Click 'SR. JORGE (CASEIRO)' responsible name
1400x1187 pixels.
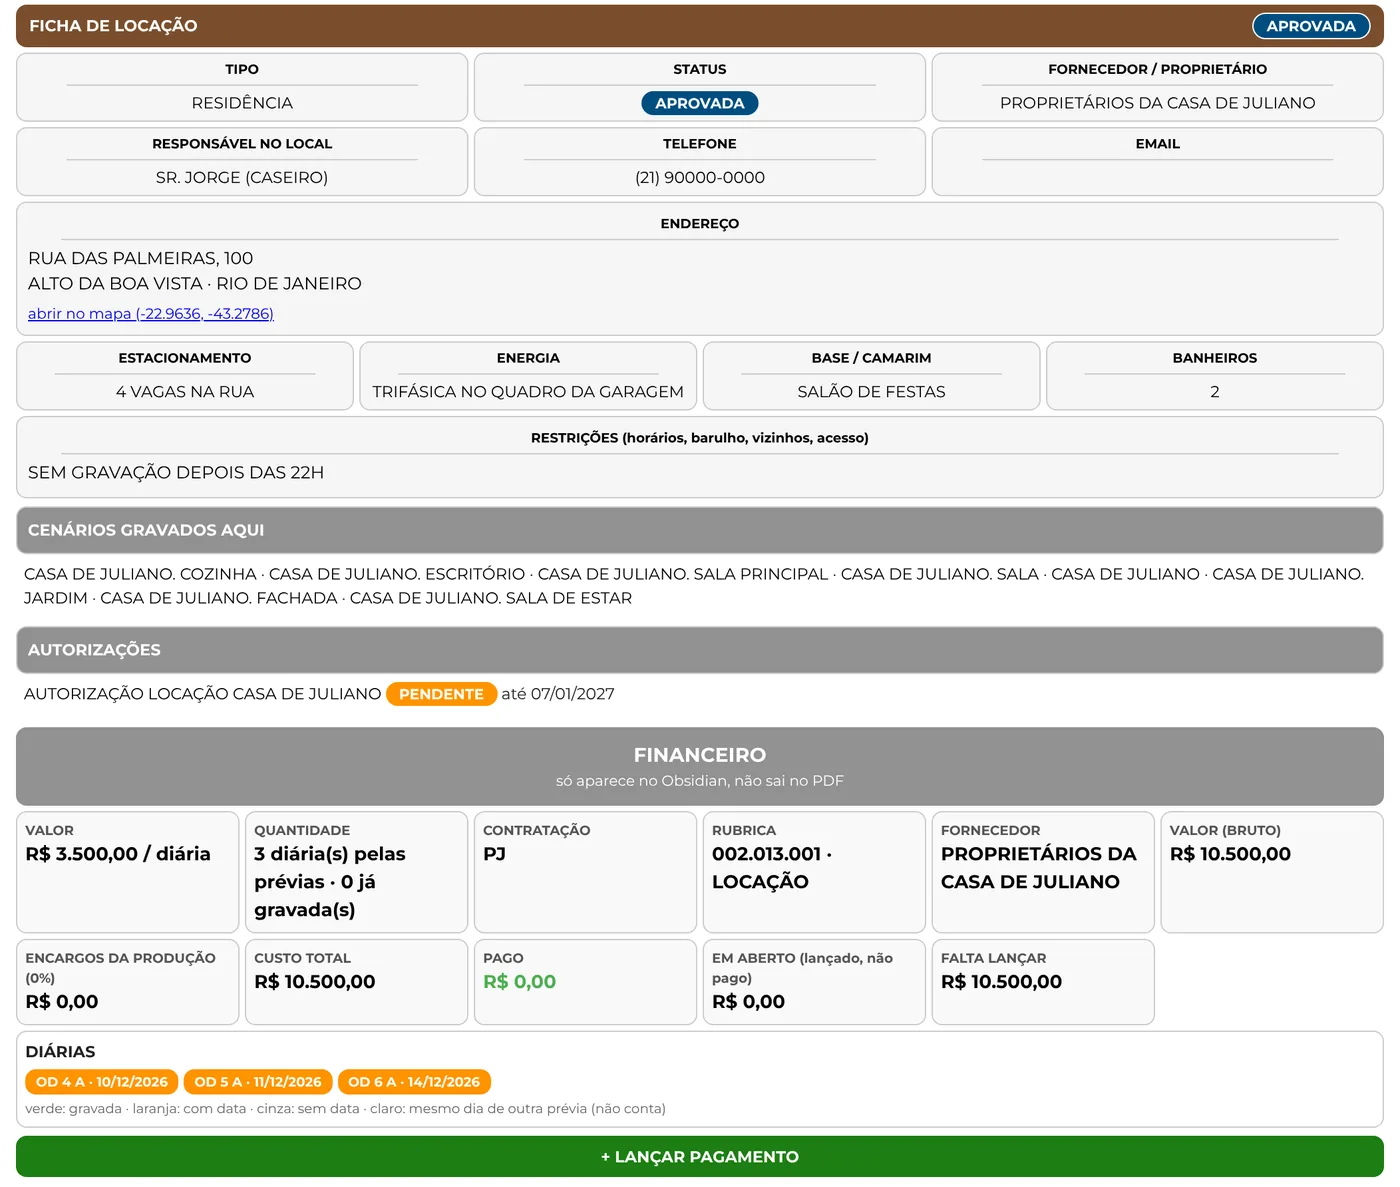(x=242, y=178)
